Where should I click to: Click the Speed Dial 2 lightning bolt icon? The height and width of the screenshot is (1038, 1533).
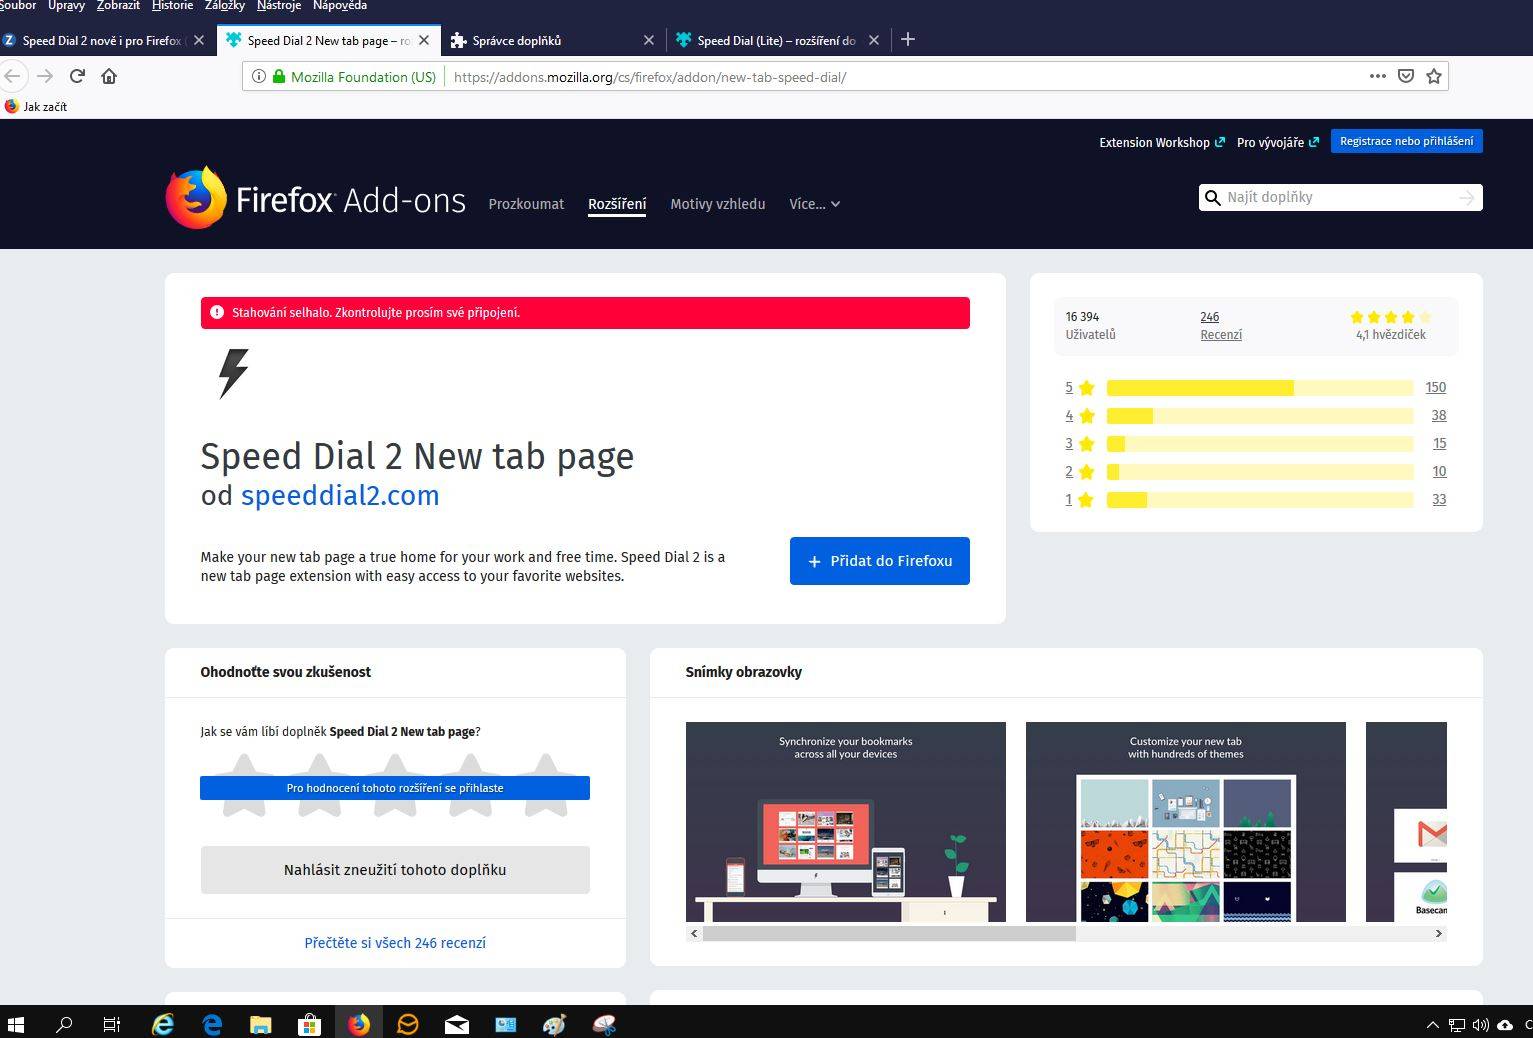point(233,373)
